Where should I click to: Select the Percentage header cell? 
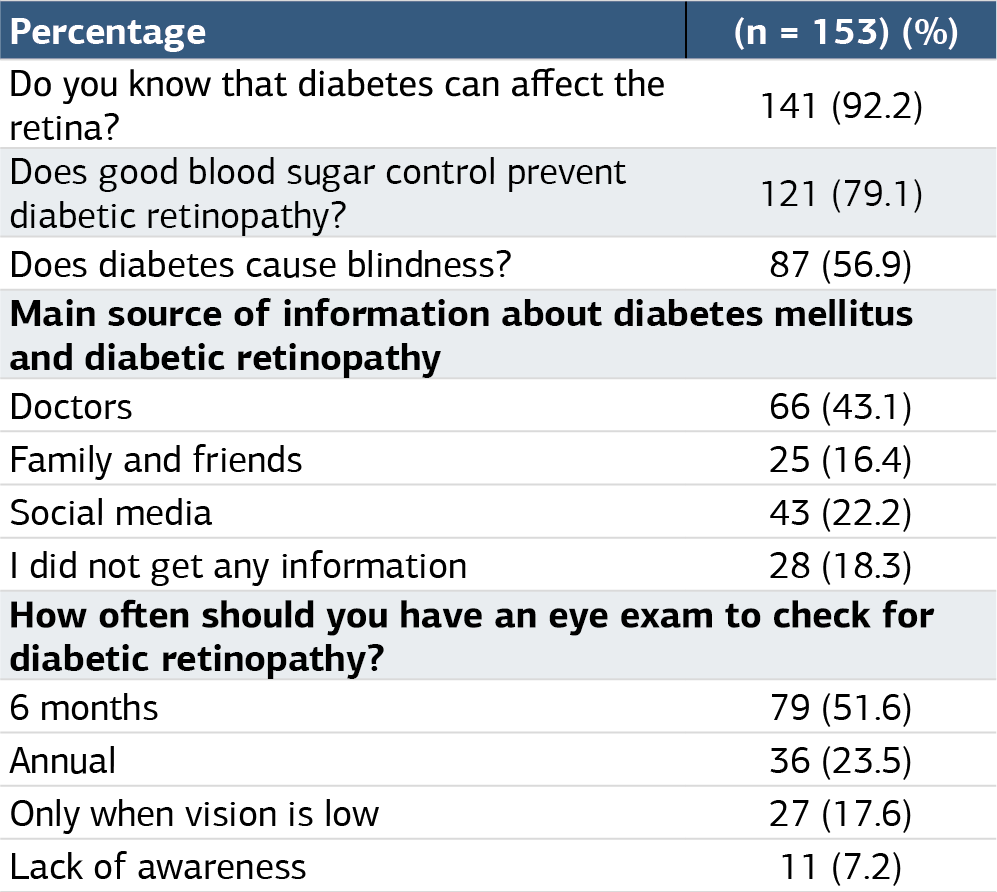343,30
